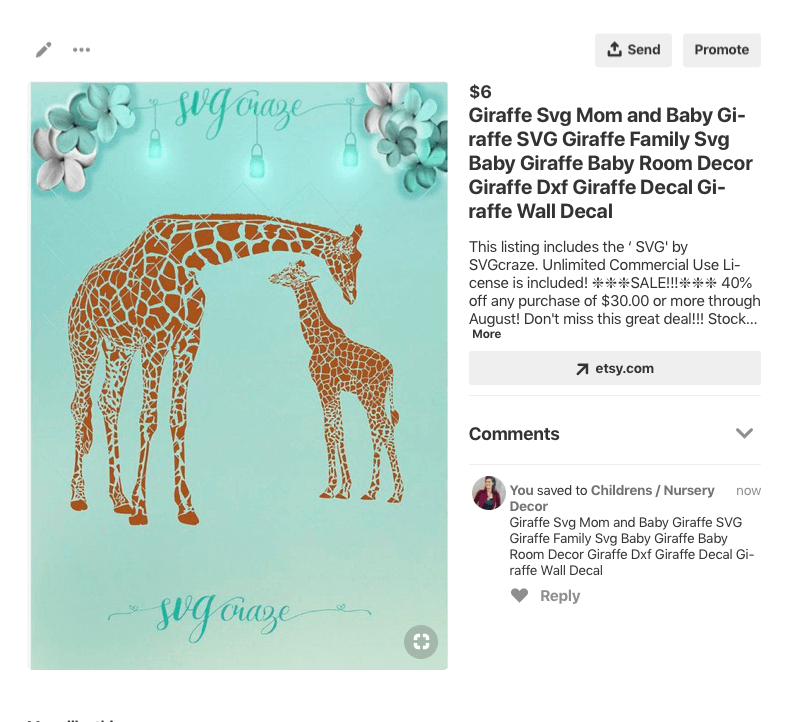Click the heart icon under the comment
The width and height of the screenshot is (791, 722).
tap(519, 596)
